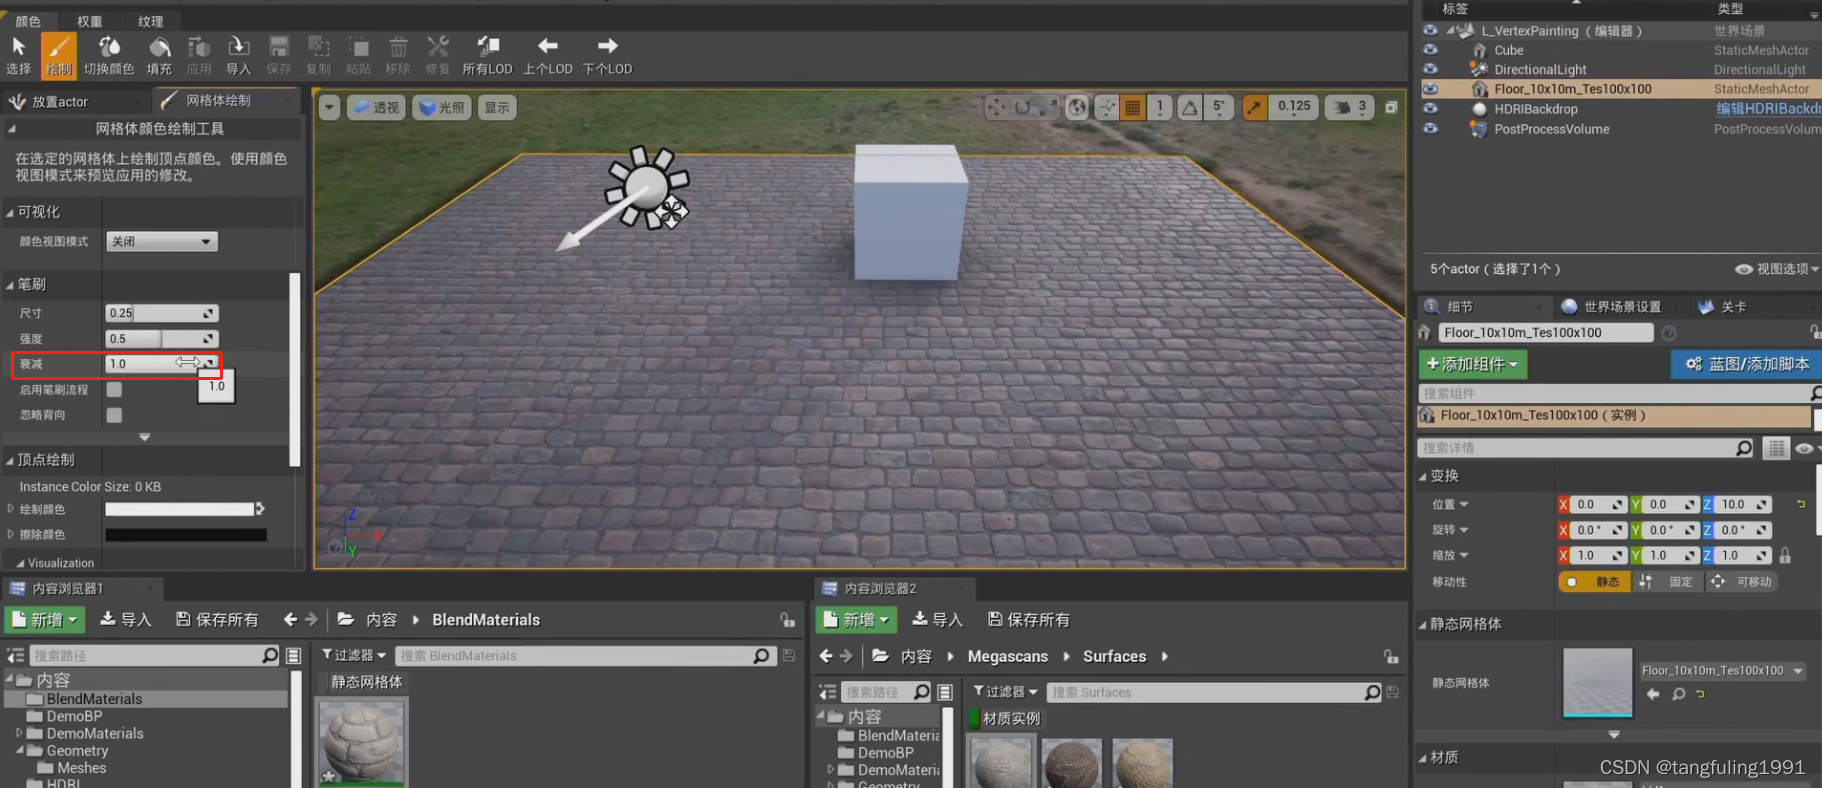Open the 视图选项 view options menu

click(x=1778, y=269)
